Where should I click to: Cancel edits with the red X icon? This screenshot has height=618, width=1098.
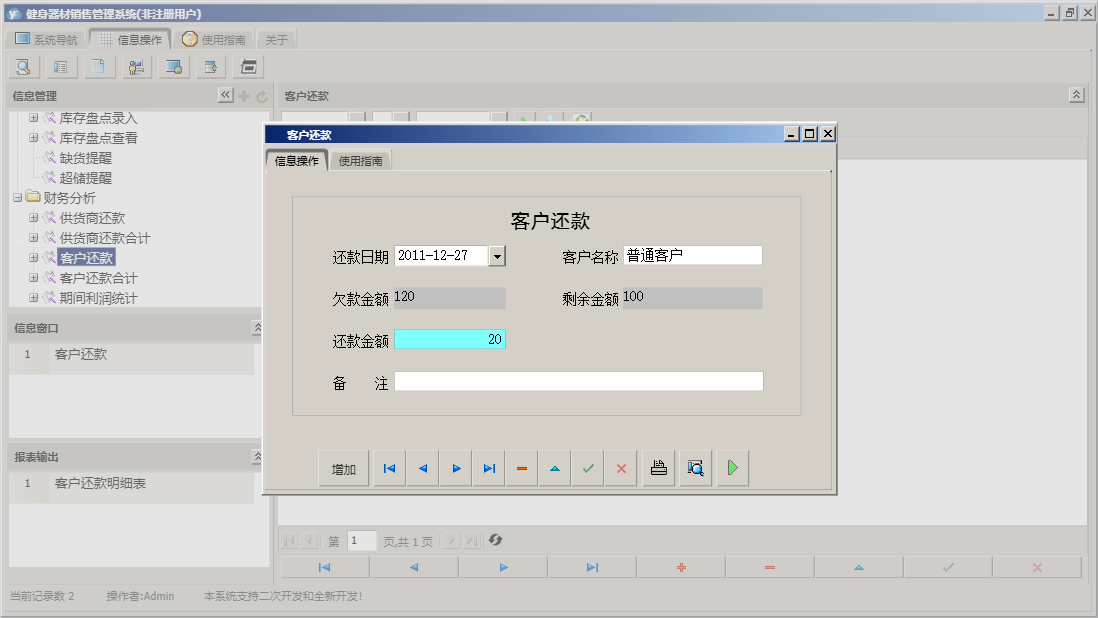click(621, 467)
